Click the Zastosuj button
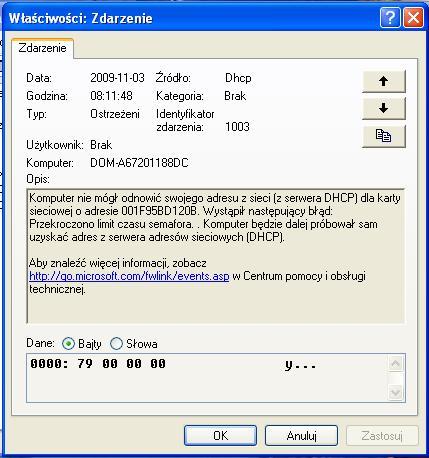Screen dimensions: 429x458 tap(382, 435)
